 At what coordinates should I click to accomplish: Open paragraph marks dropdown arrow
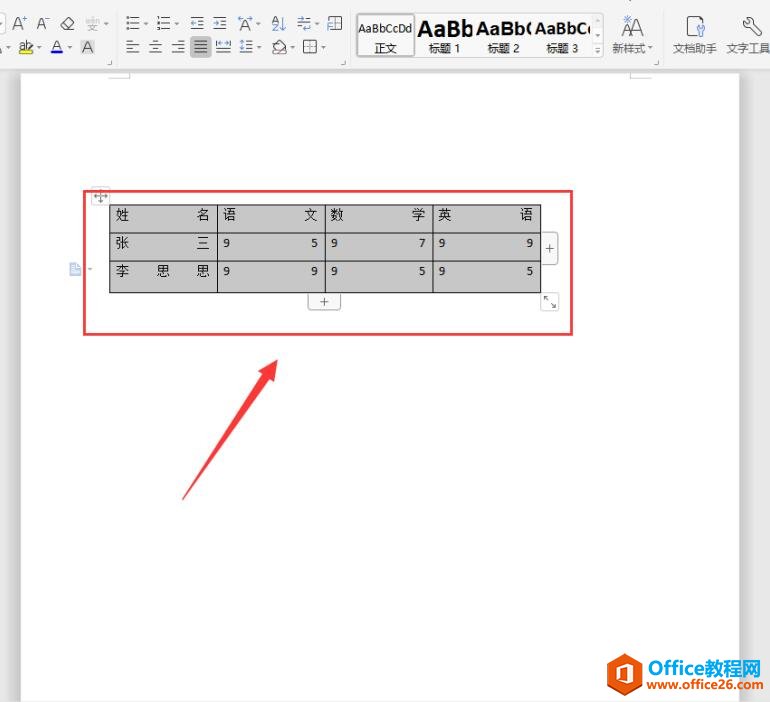tap(317, 24)
